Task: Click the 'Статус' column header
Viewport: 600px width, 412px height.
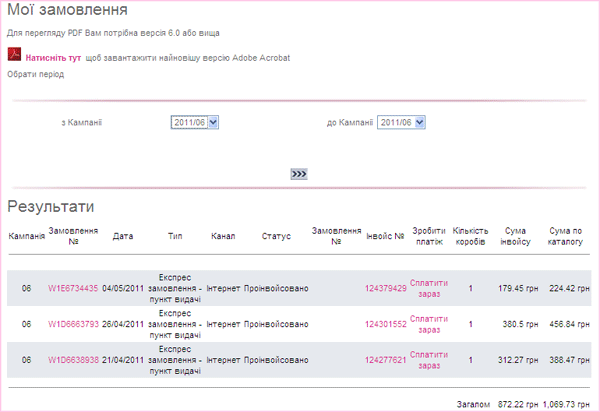Action: 276,236
